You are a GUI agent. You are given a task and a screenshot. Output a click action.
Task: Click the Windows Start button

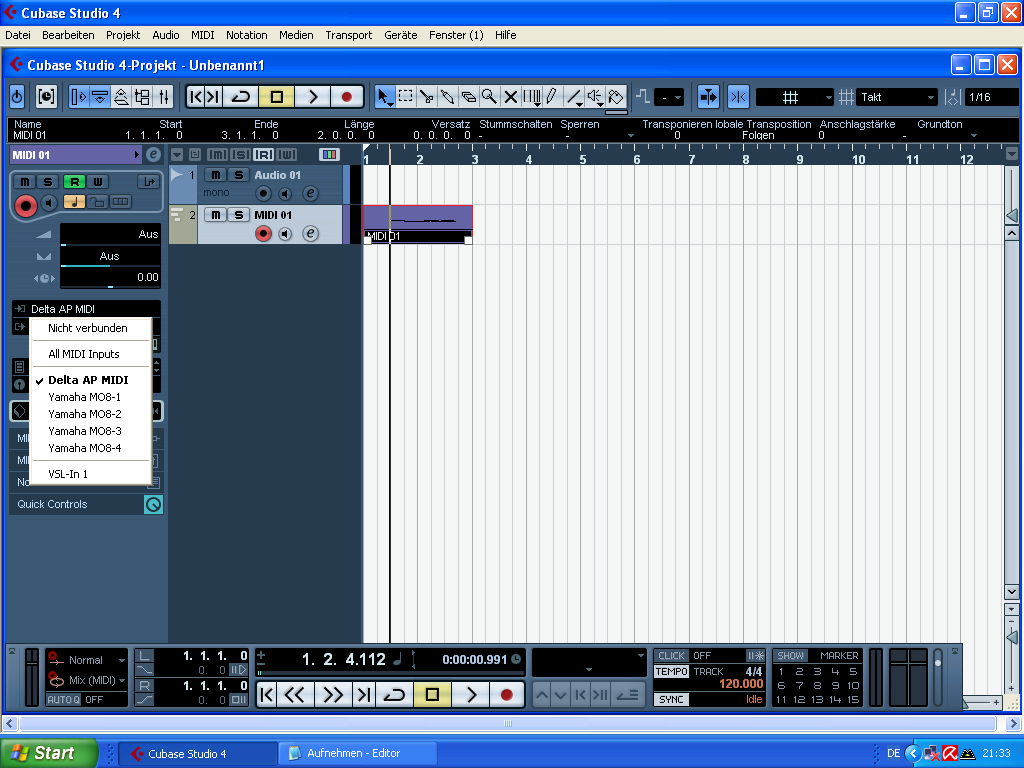click(x=49, y=753)
